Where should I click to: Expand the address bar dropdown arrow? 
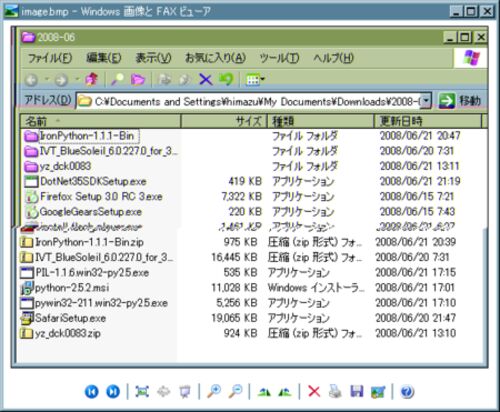click(x=426, y=100)
